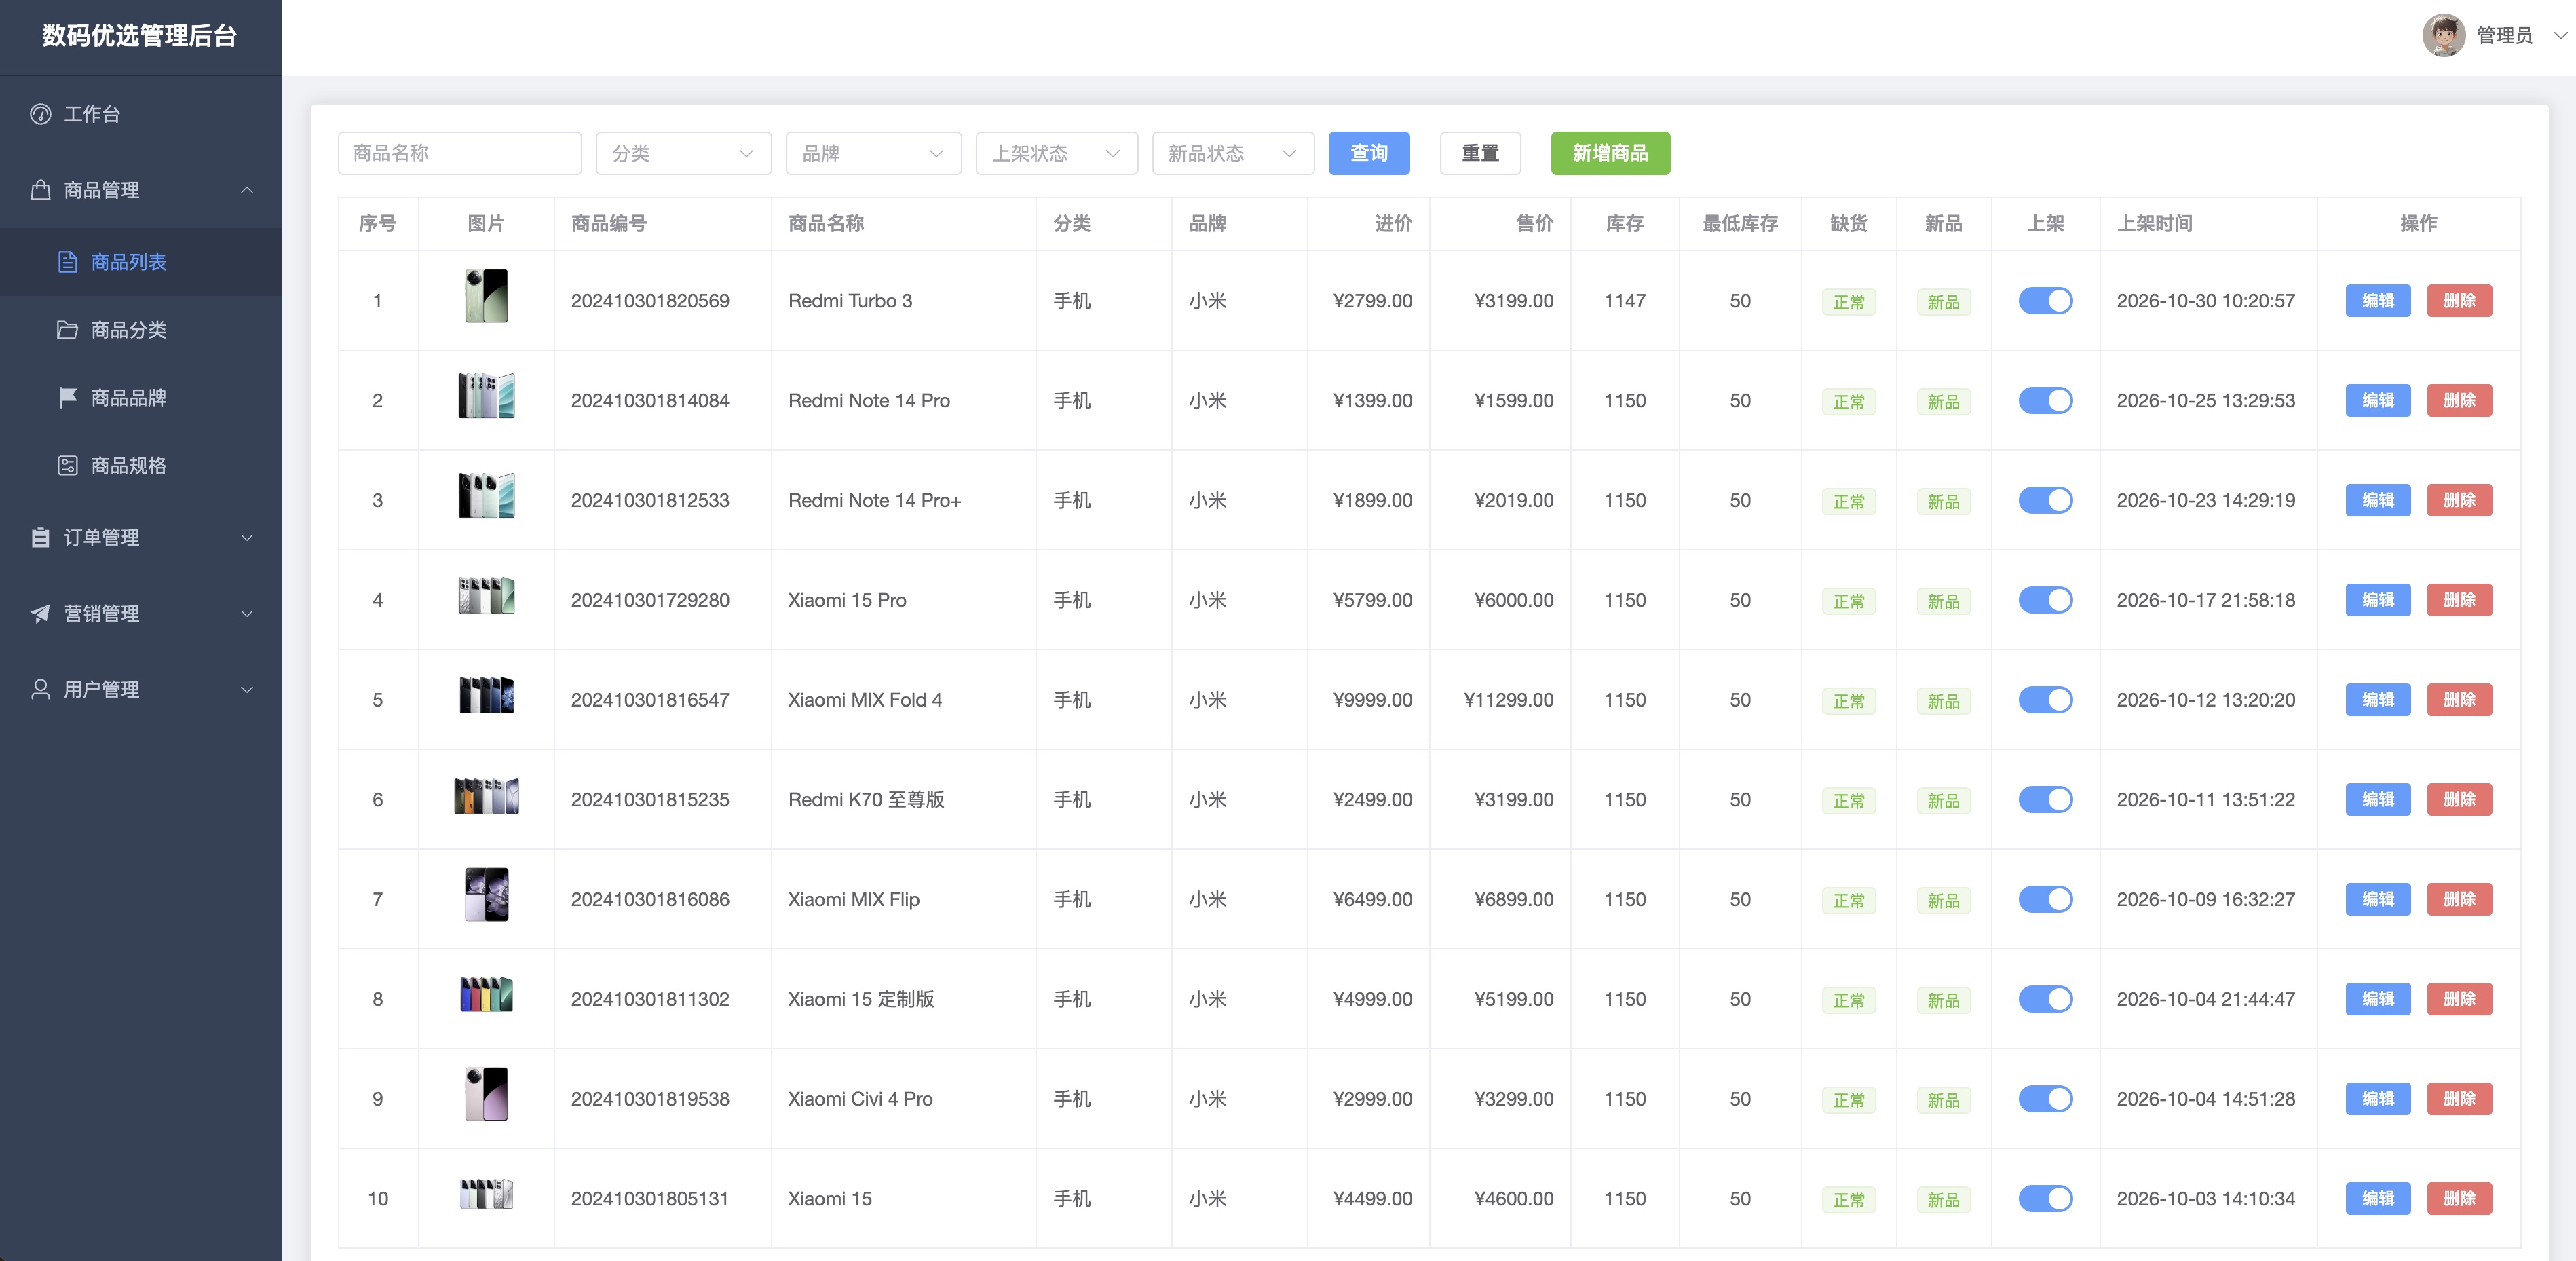Edit the Xiaomi 15 定制版 product

[2377, 999]
